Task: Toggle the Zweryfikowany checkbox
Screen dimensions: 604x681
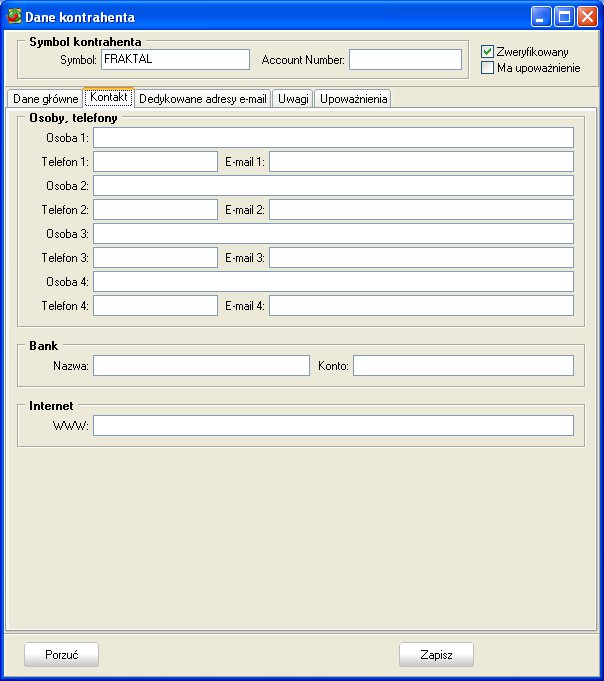Action: pyautogui.click(x=487, y=52)
